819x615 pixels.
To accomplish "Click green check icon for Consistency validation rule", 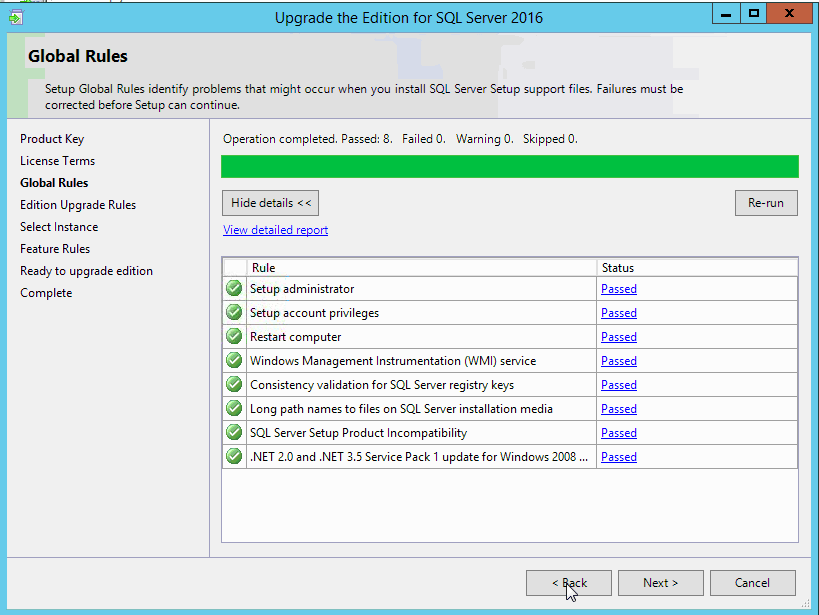I will point(234,385).
